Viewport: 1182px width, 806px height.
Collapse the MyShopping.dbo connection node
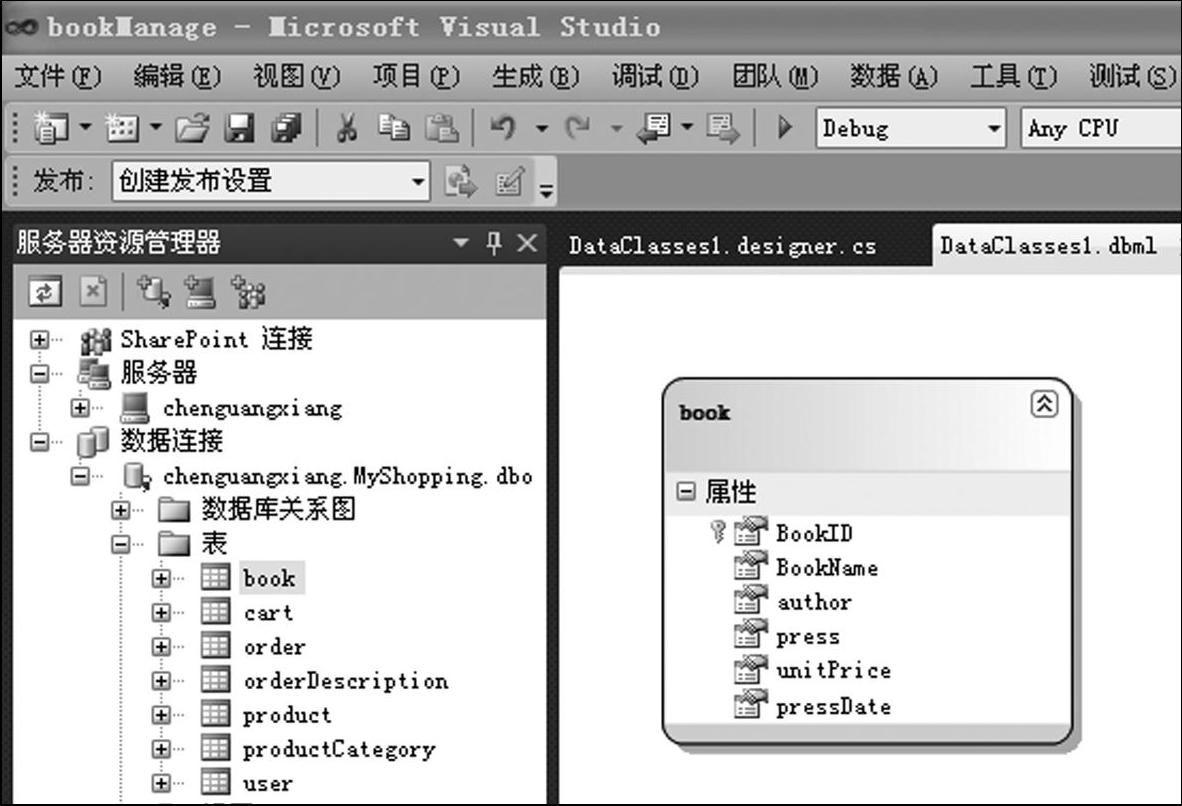coord(80,477)
